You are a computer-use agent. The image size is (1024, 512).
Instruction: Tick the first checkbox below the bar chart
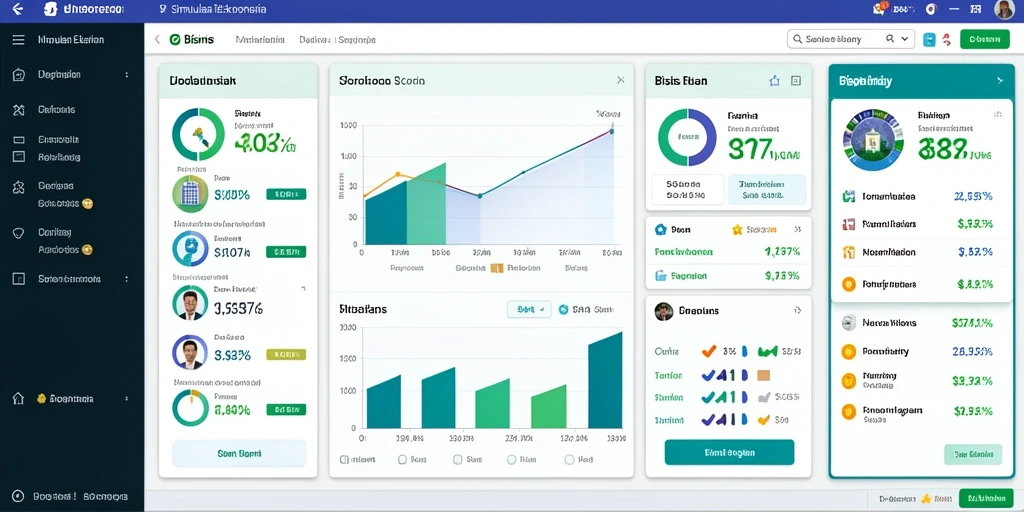click(345, 460)
